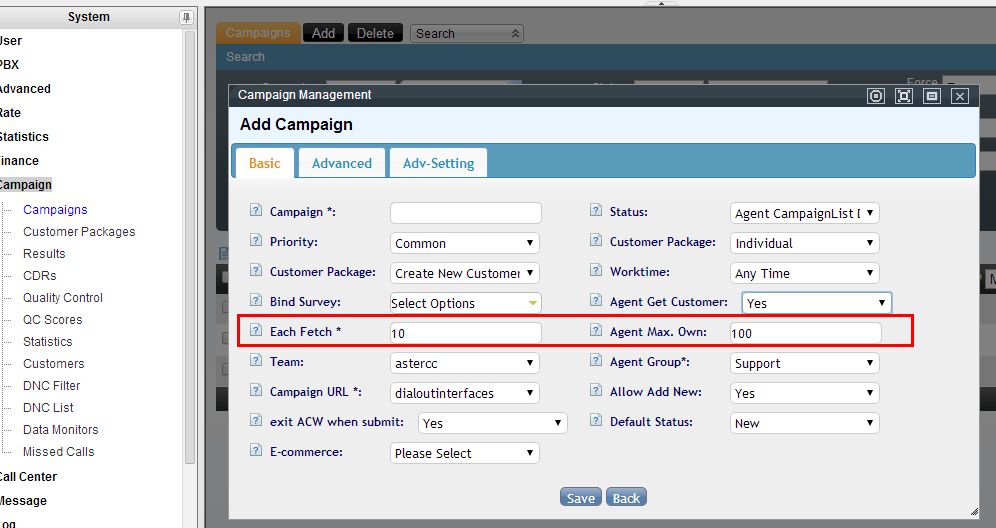Image resolution: width=996 pixels, height=528 pixels.
Task: Expand the Agent Group Support dropdown
Action: click(805, 363)
